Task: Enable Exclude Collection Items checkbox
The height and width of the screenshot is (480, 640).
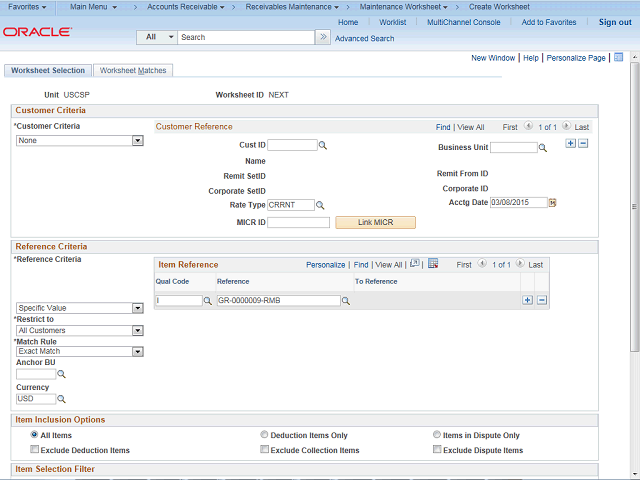Action: pos(264,450)
